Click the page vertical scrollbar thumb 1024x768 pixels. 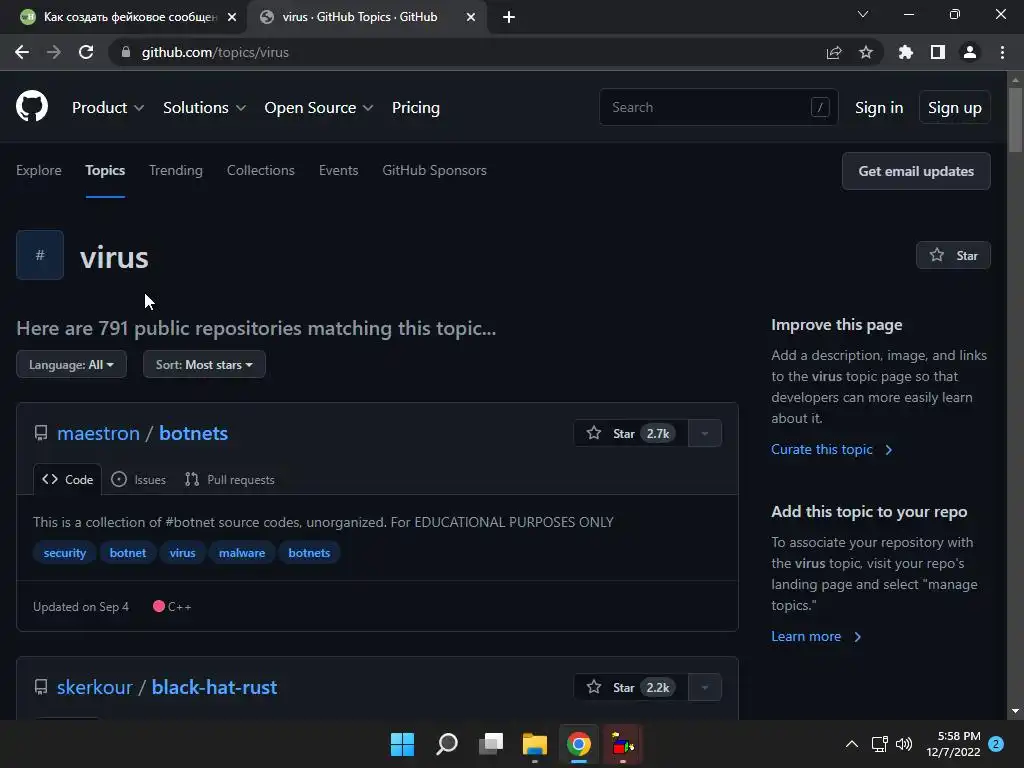click(x=1015, y=121)
